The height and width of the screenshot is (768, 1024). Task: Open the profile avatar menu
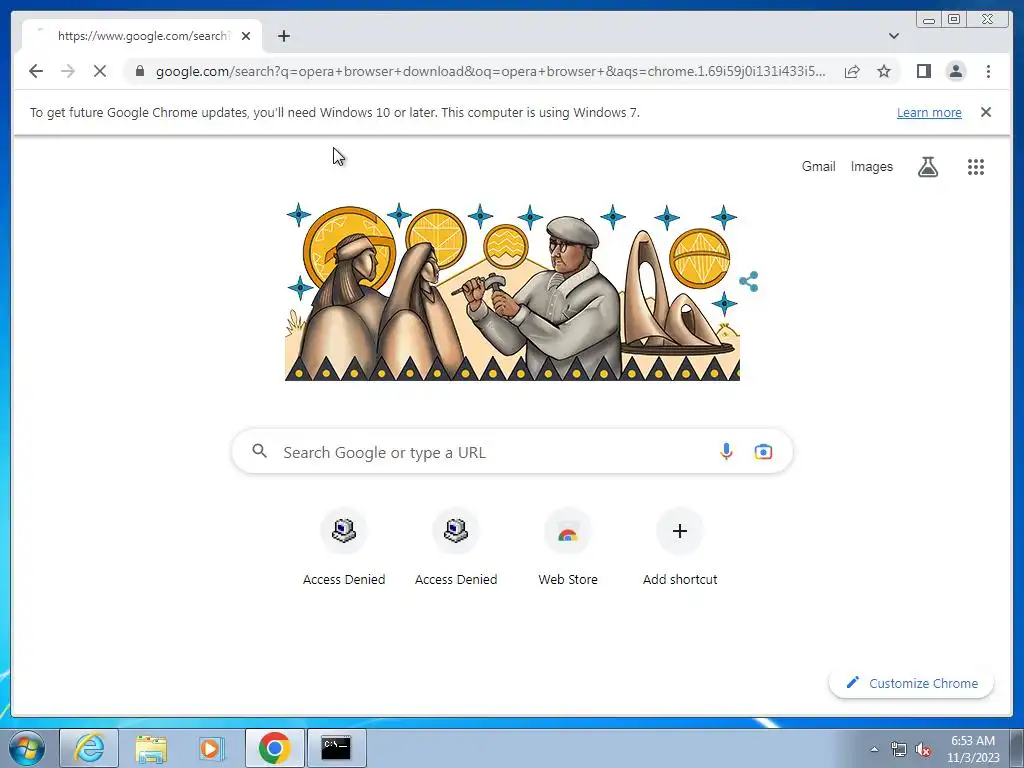tap(955, 71)
